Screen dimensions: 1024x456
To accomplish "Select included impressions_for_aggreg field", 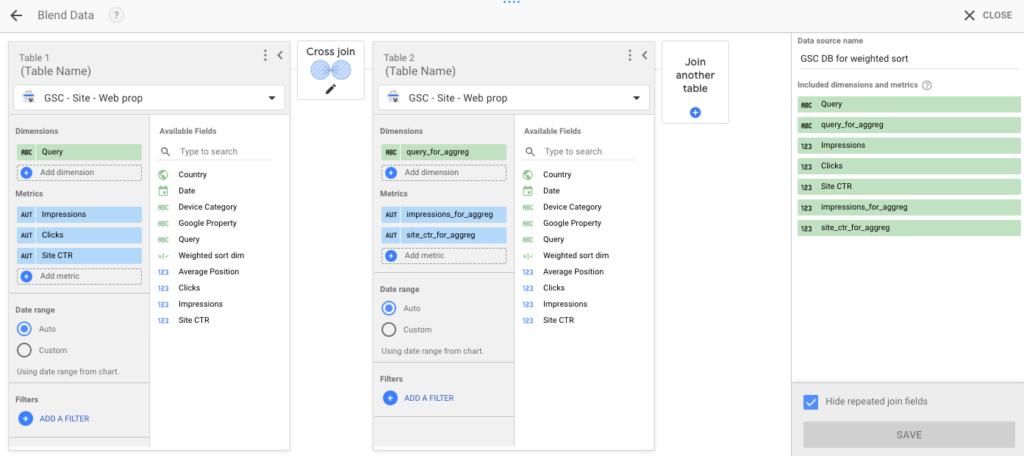I will pyautogui.click(x=908, y=207).
